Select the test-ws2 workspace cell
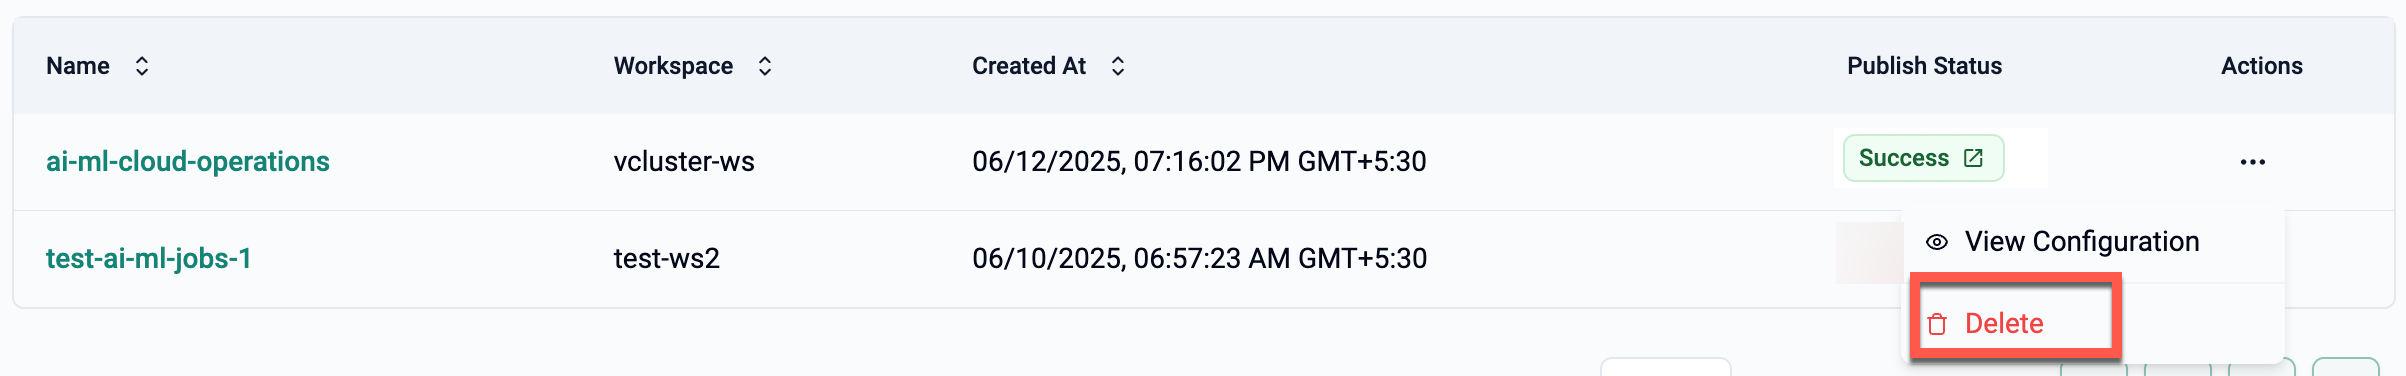Image resolution: width=2406 pixels, height=376 pixels. tap(667, 258)
